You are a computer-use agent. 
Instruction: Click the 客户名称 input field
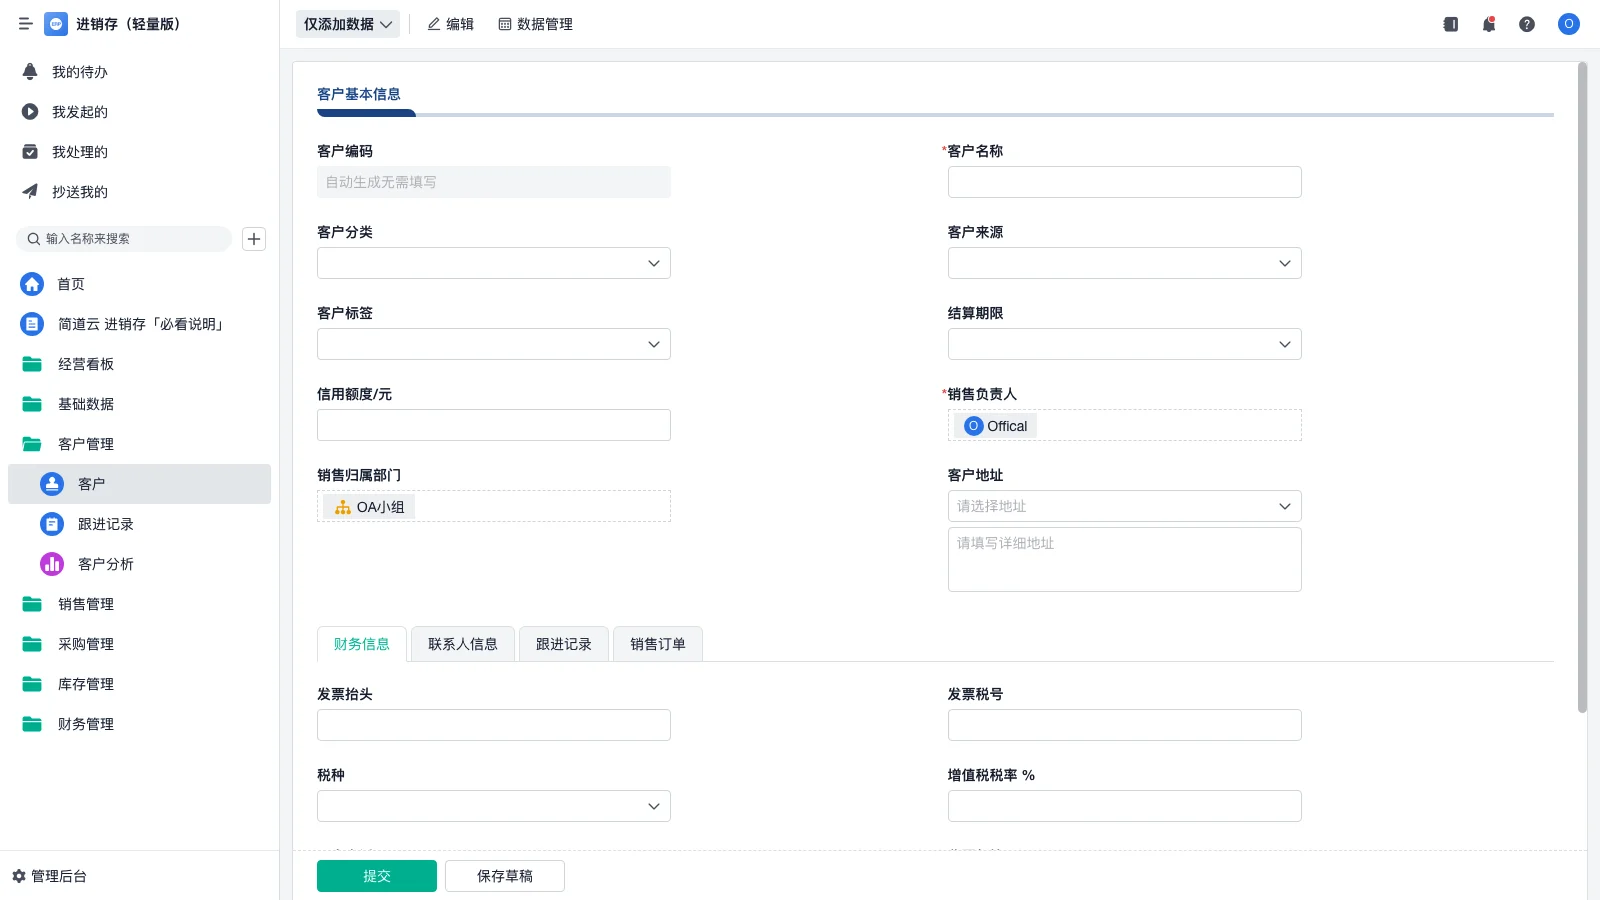1125,182
